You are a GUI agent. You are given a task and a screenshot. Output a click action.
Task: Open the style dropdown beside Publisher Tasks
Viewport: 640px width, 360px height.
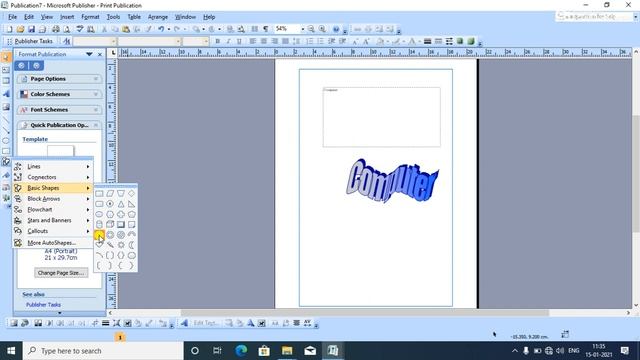click(x=113, y=41)
